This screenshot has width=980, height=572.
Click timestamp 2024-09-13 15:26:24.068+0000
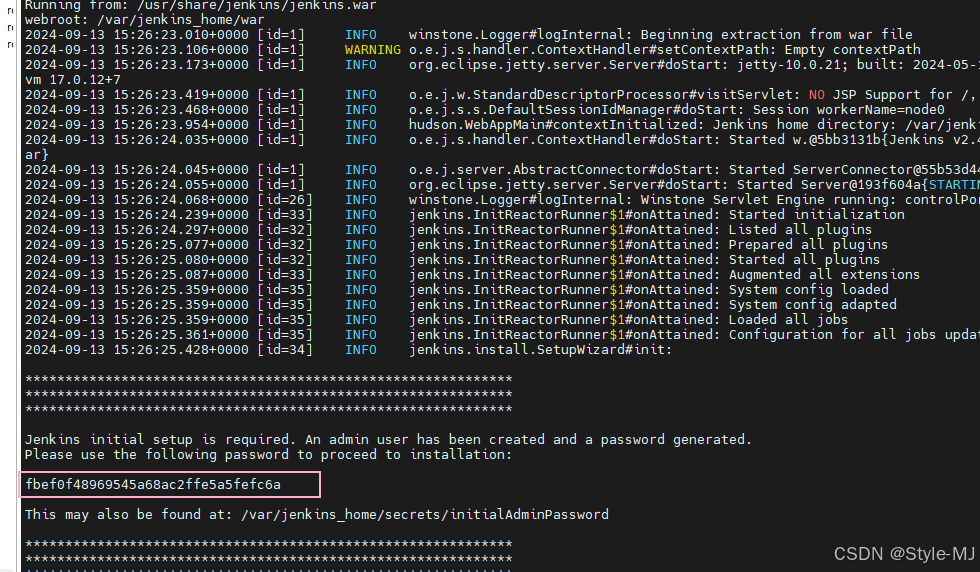(136, 200)
